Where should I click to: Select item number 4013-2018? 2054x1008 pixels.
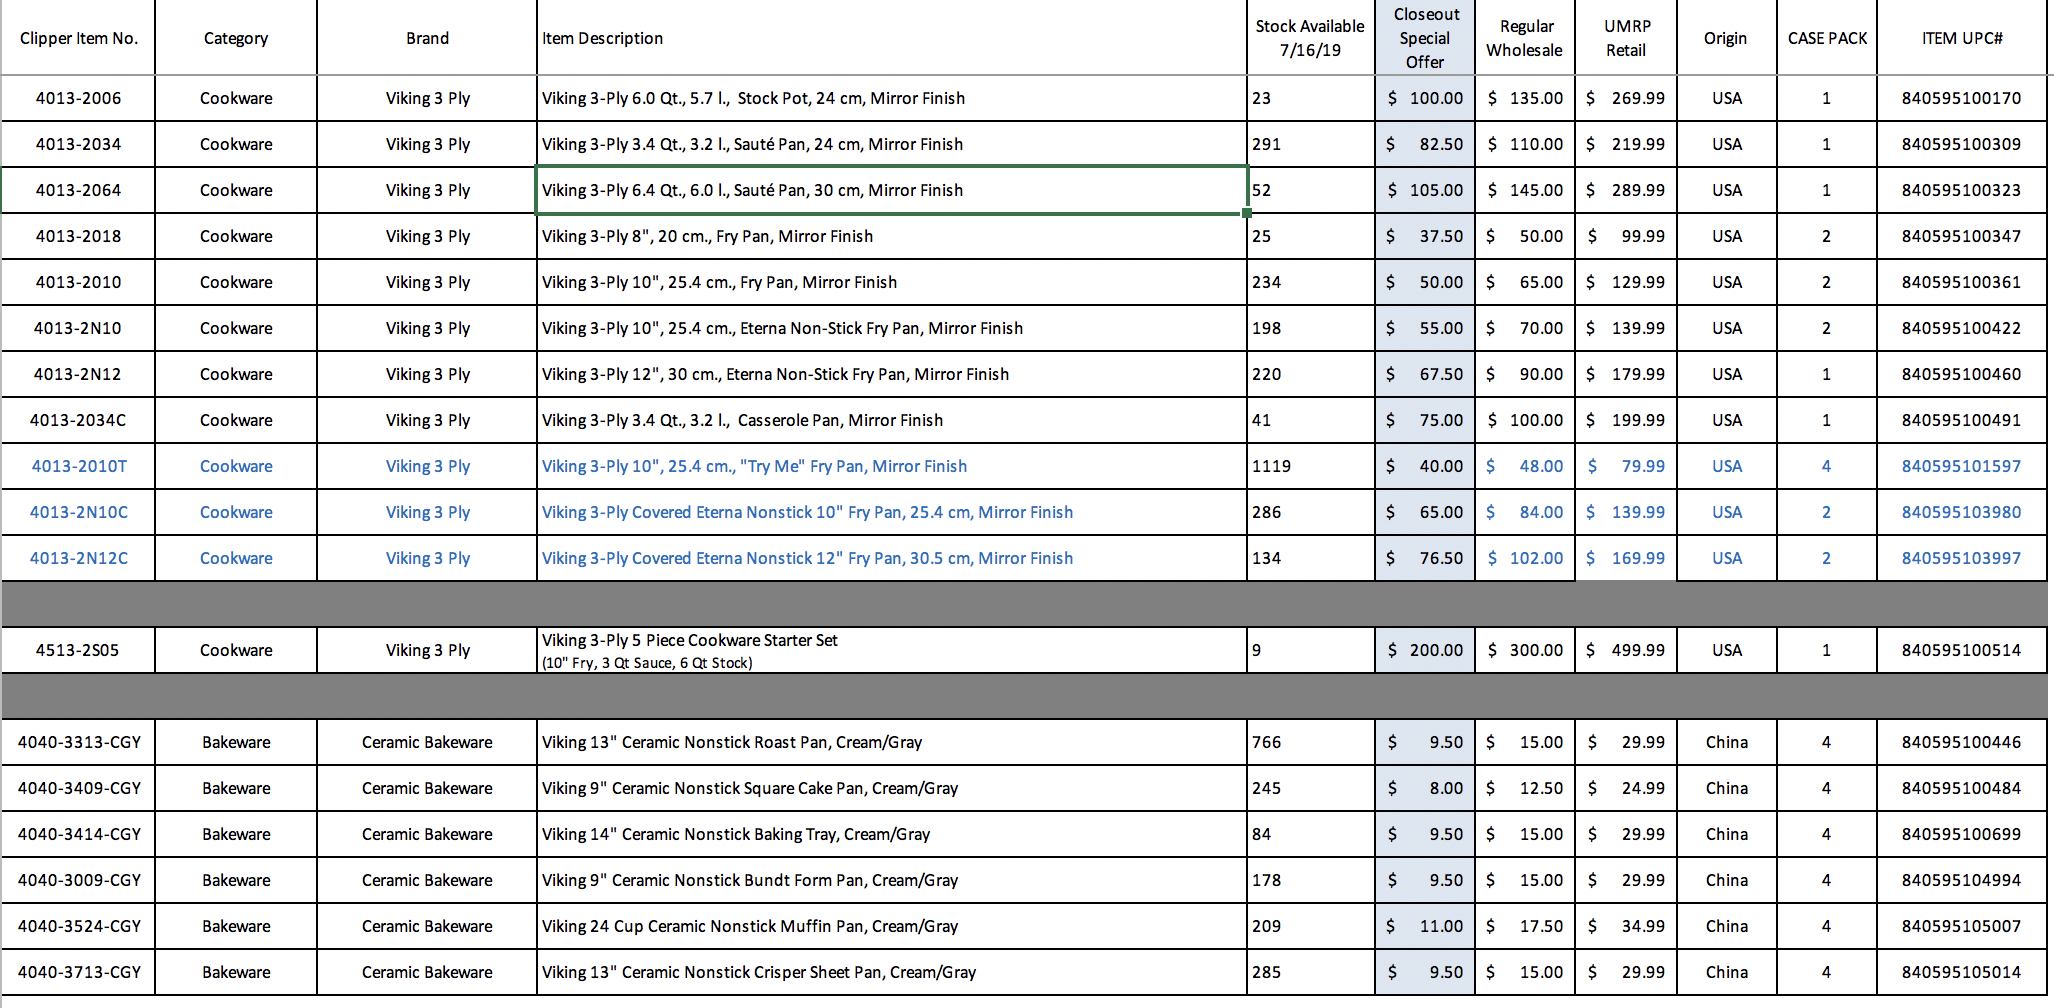coord(79,236)
